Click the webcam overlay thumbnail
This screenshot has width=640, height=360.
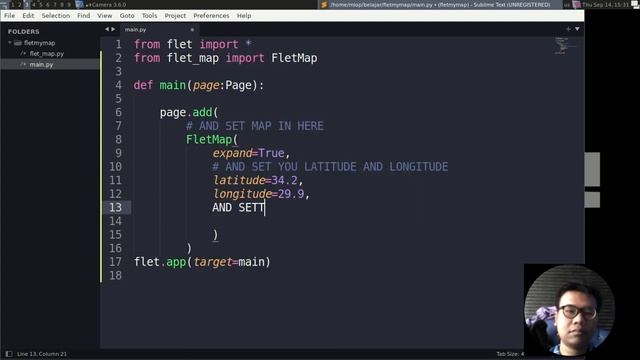click(x=569, y=310)
